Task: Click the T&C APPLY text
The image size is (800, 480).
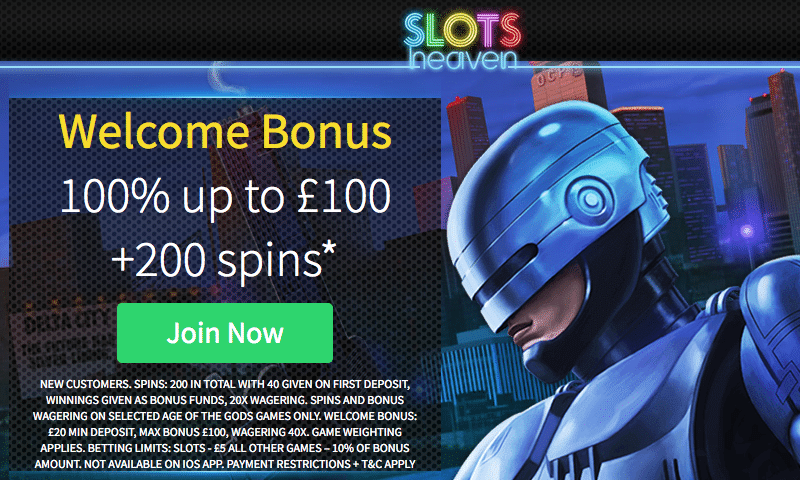Action: coord(388,464)
